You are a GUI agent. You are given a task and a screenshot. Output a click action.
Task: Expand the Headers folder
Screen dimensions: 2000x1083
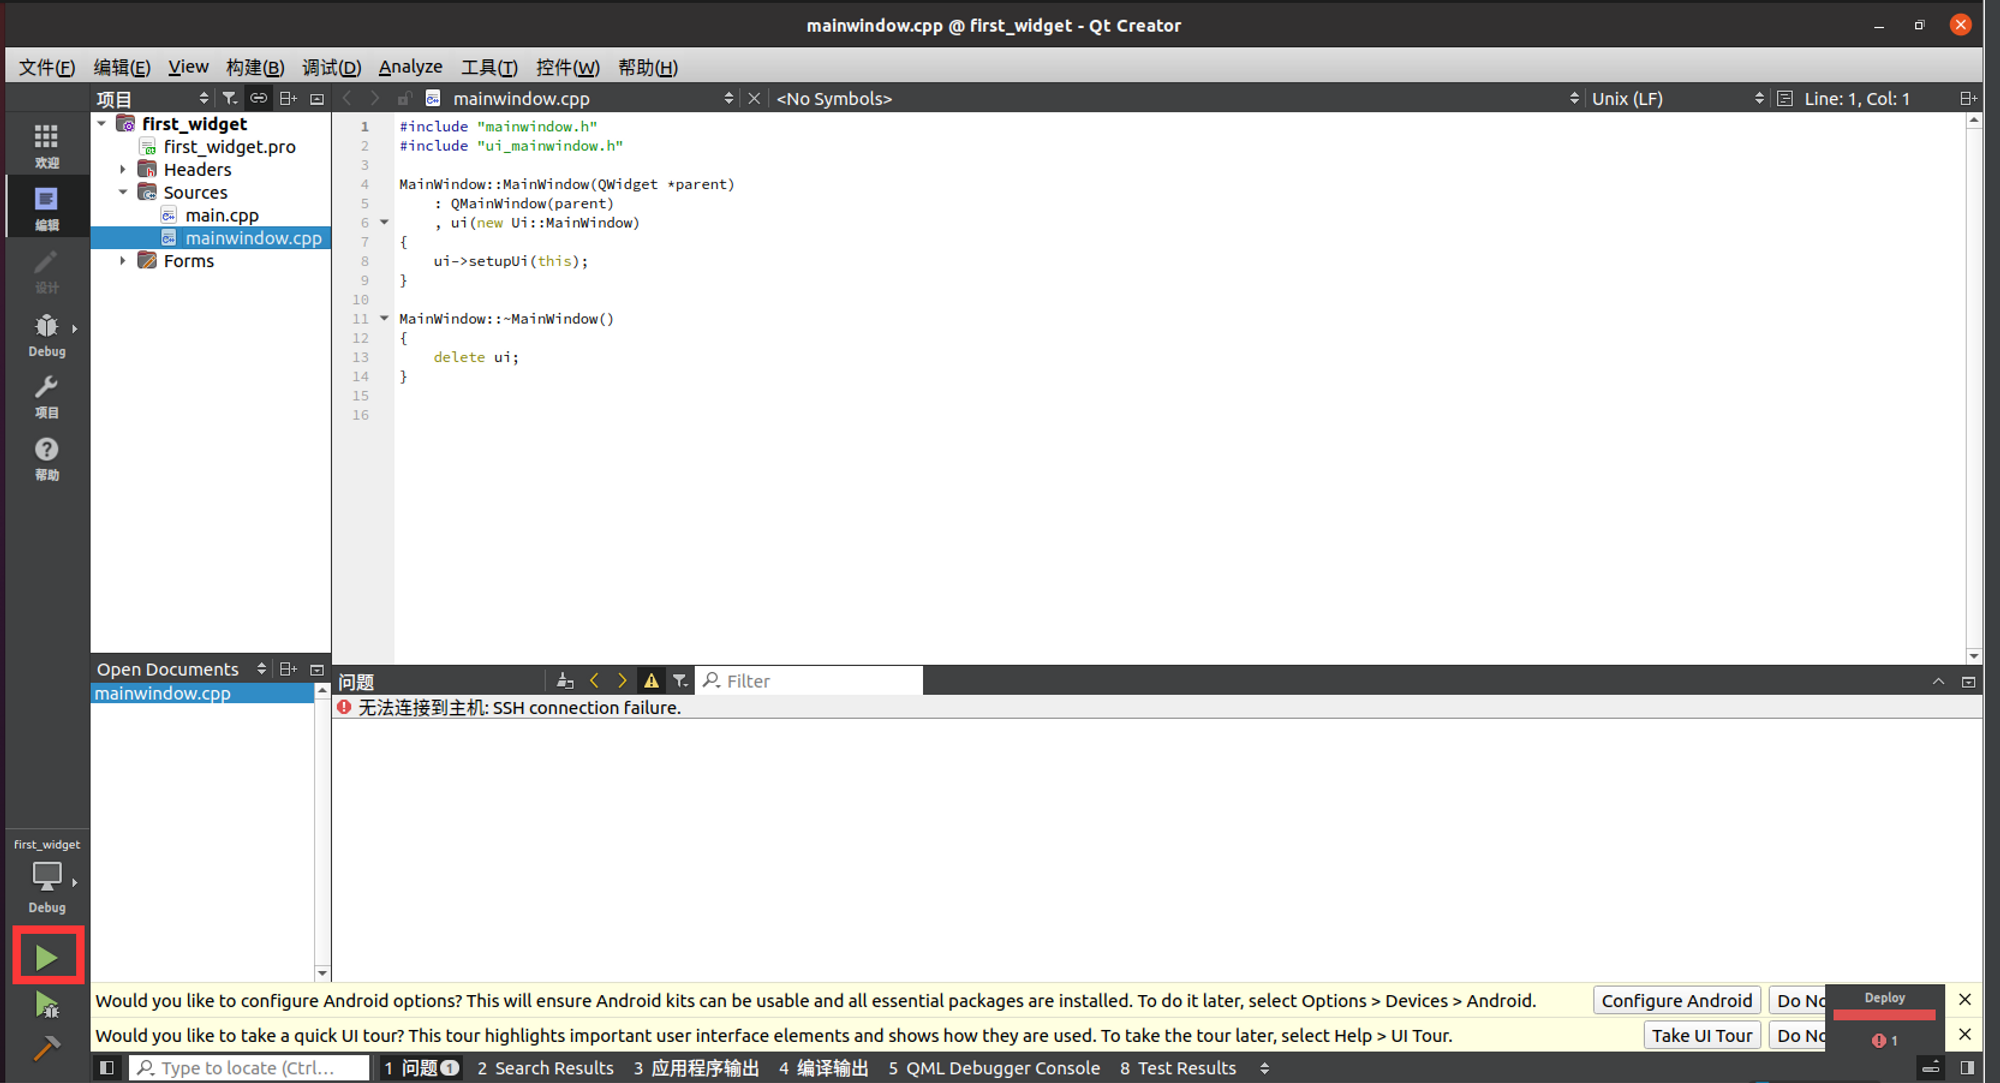click(123, 170)
